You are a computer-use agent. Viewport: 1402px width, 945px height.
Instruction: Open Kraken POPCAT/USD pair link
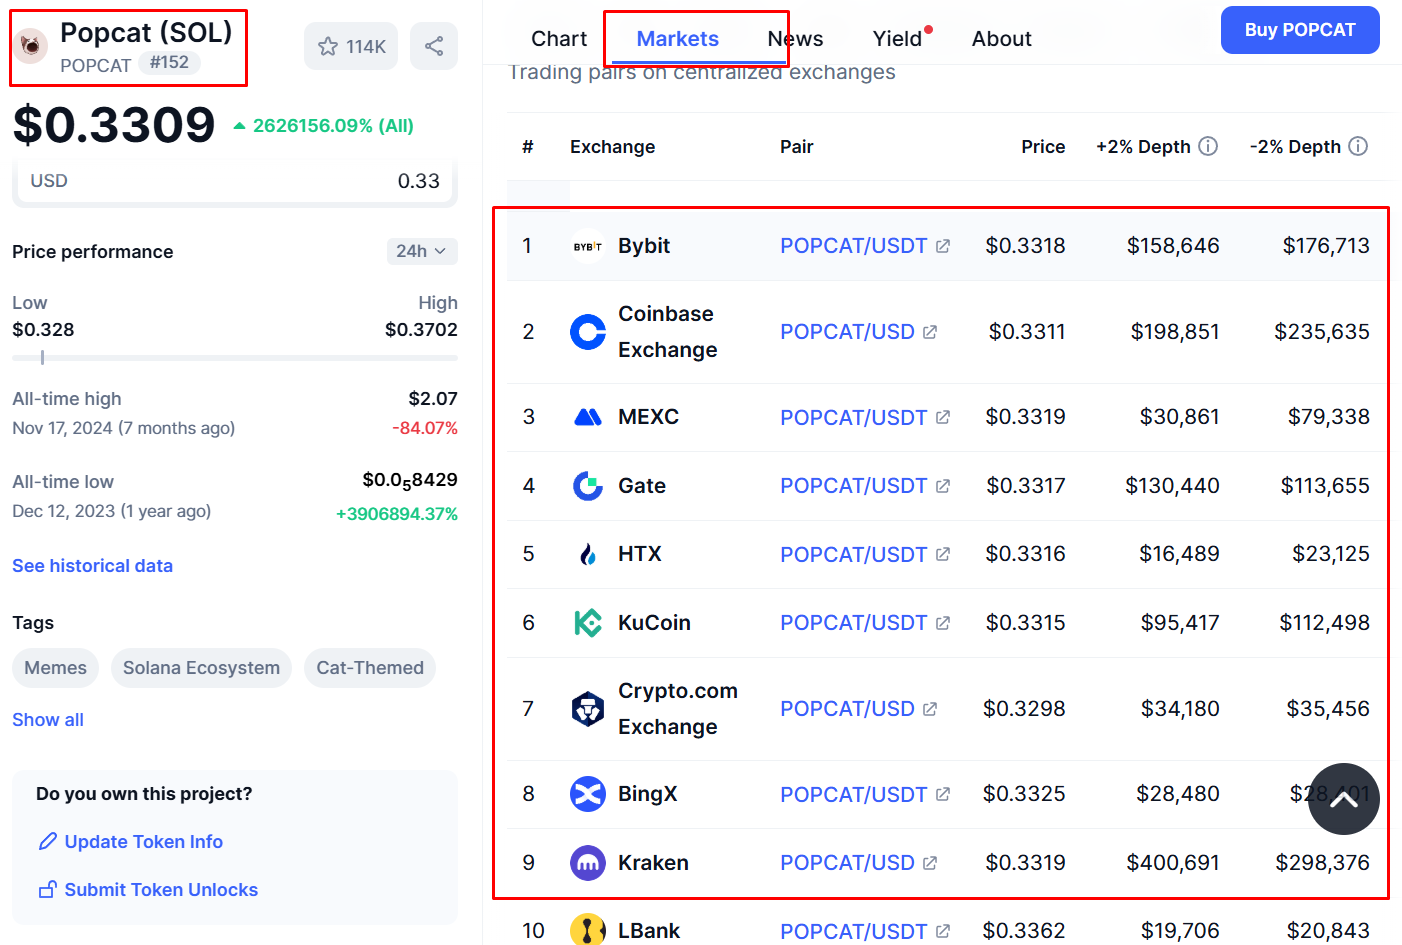847,863
